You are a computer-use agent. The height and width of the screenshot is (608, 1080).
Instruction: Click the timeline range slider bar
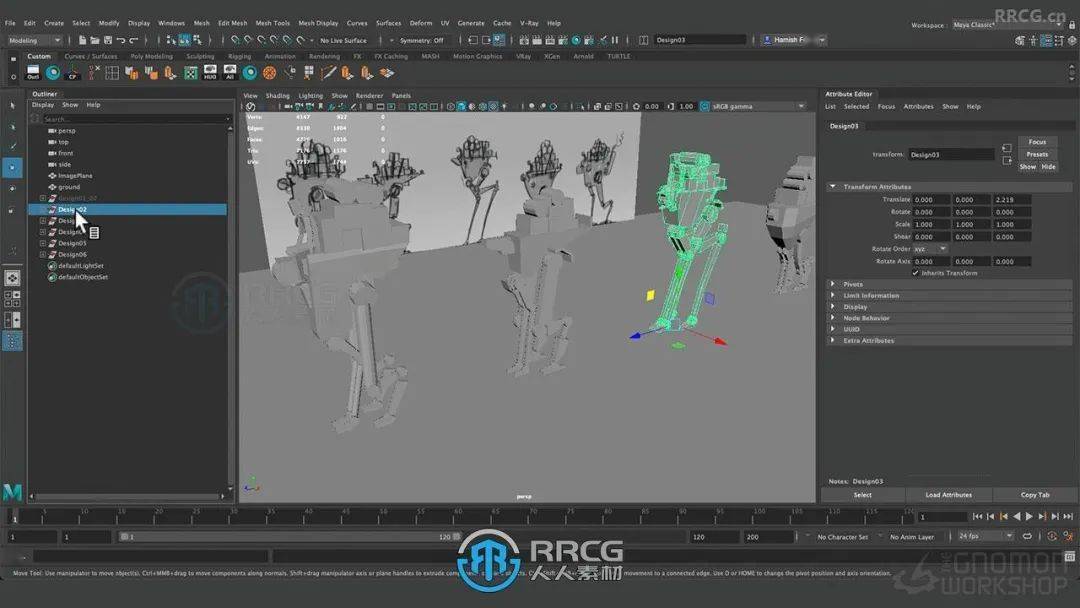290,537
